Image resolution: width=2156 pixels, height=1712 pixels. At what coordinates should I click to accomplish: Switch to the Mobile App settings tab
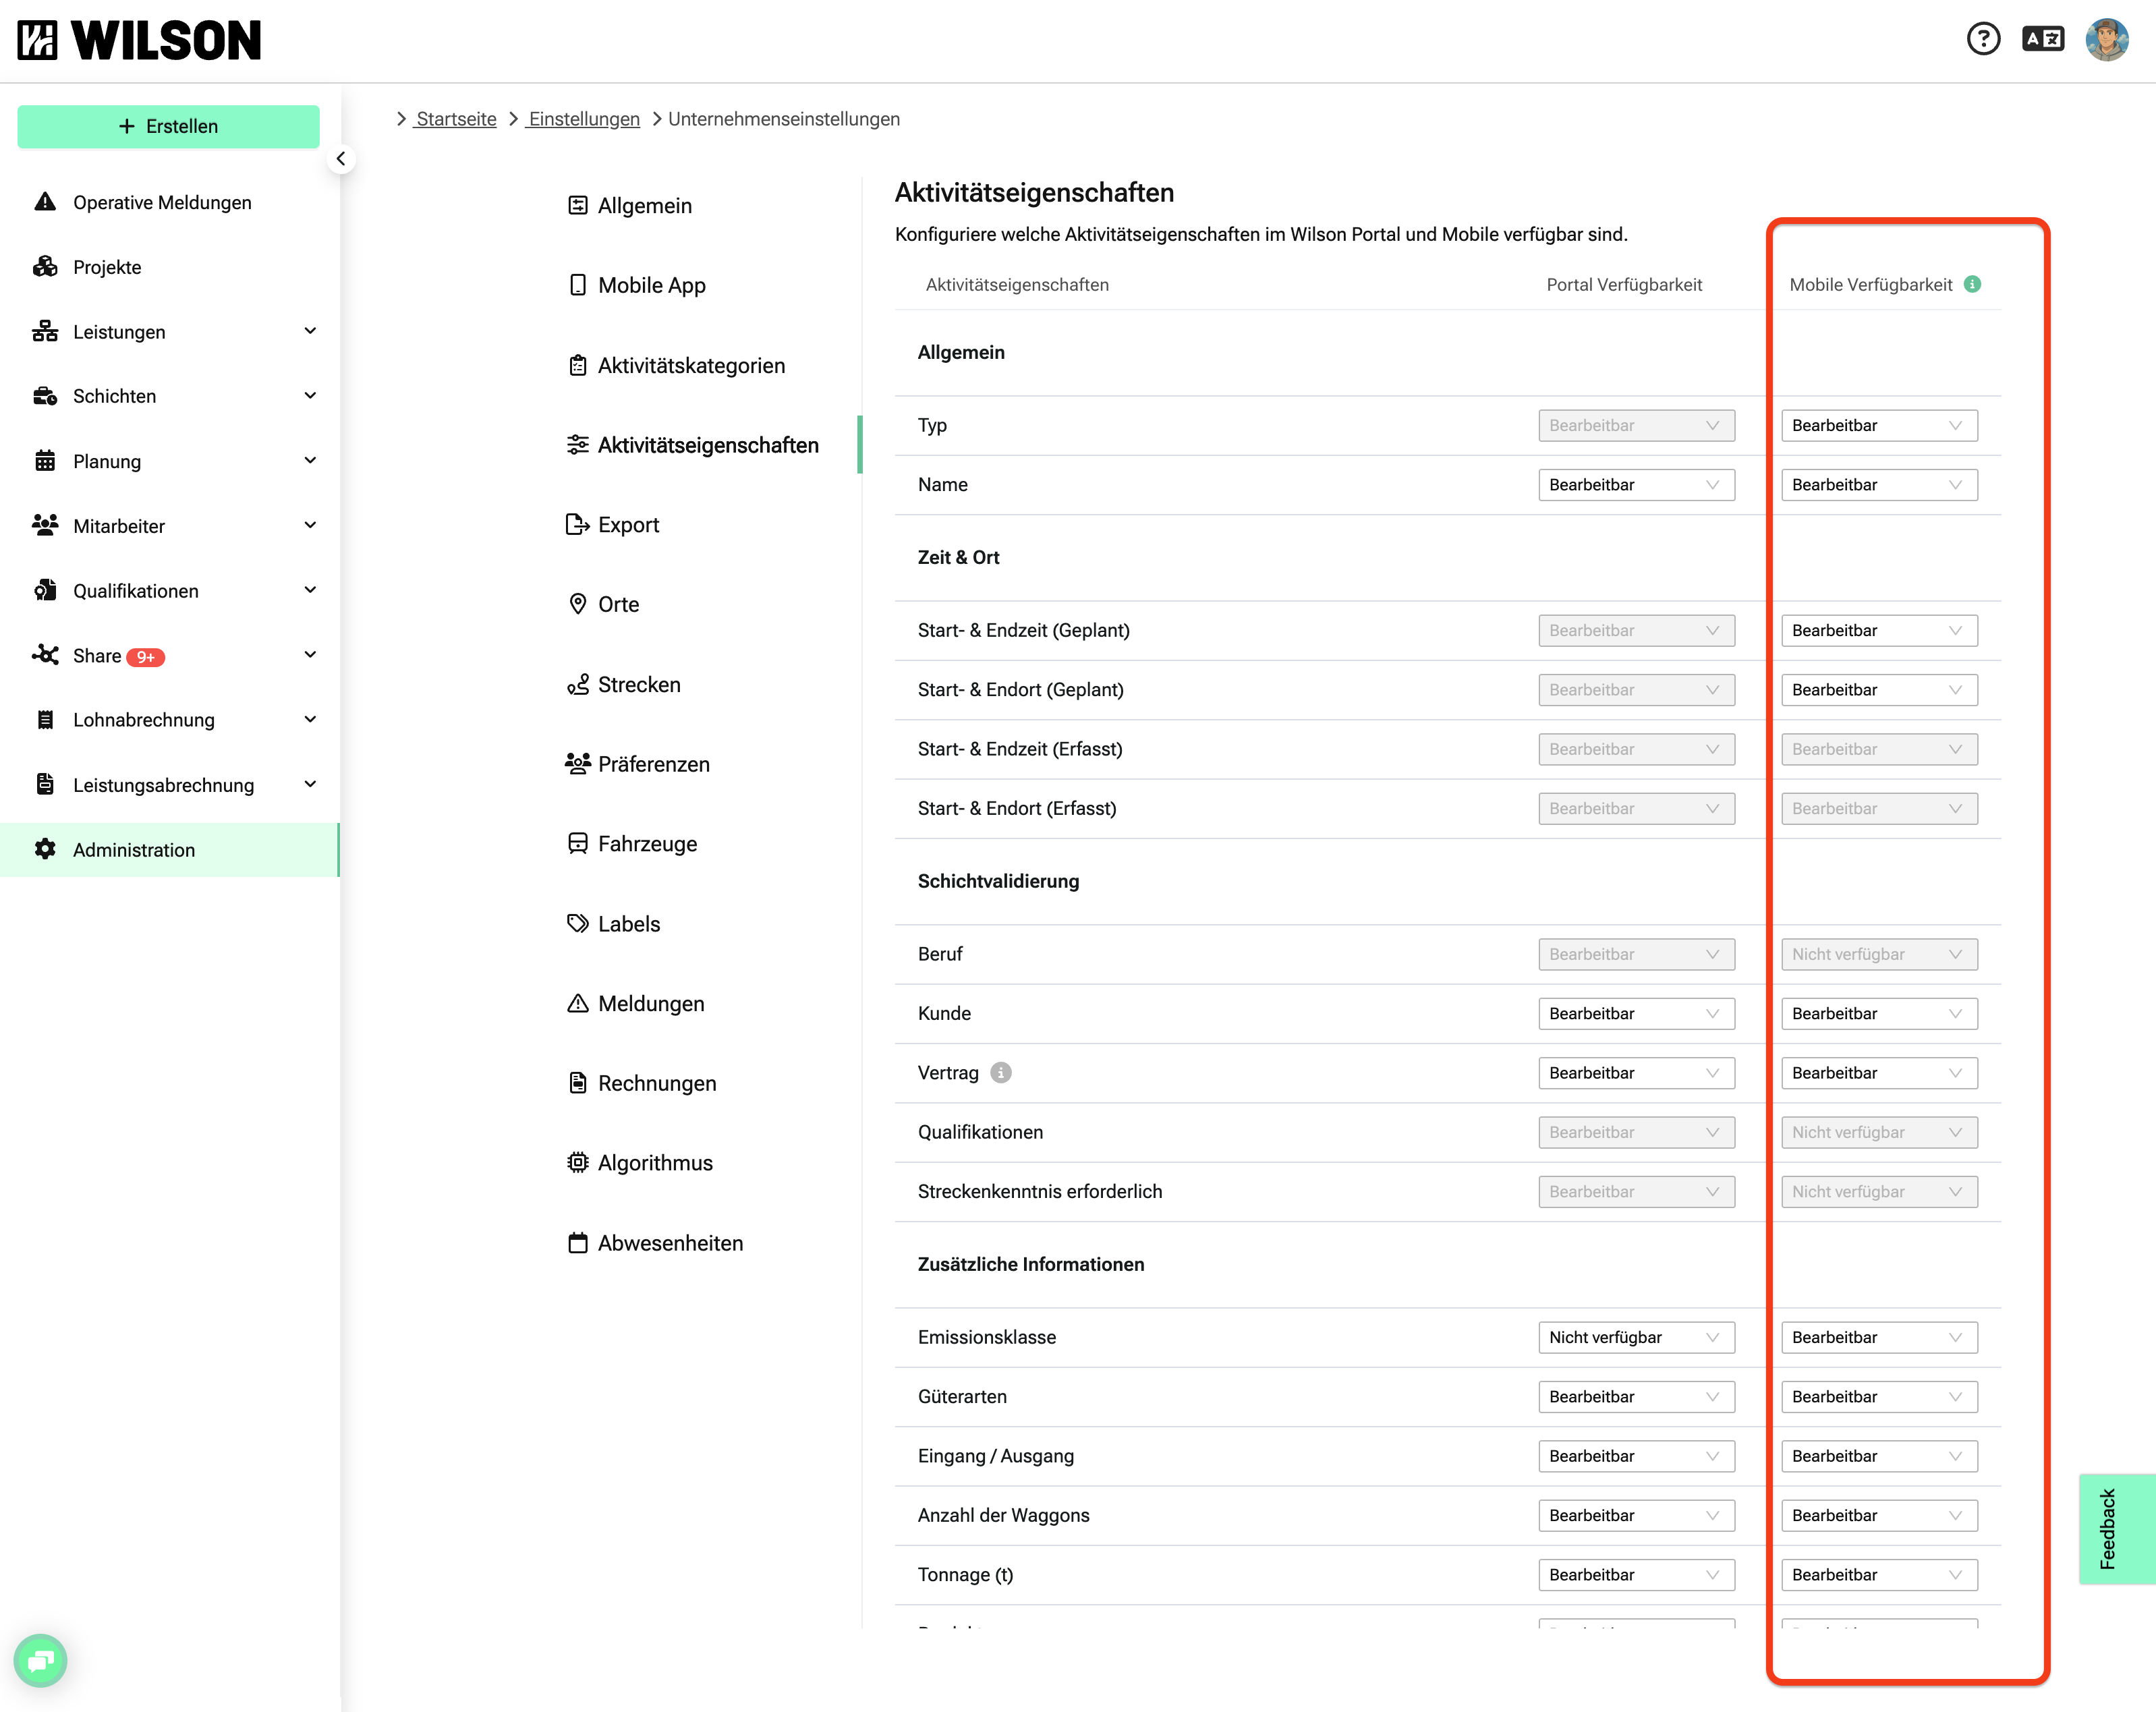651,285
